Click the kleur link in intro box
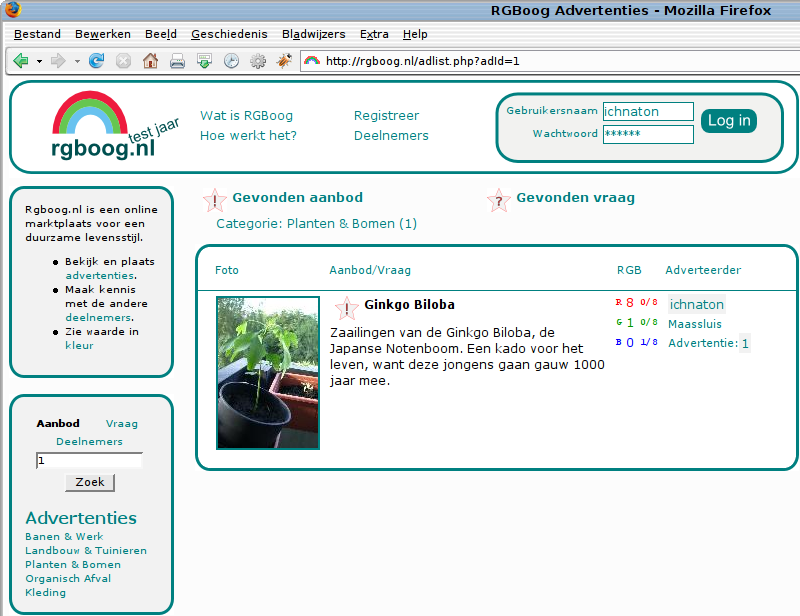Image resolution: width=800 pixels, height=616 pixels. pyautogui.click(x=79, y=345)
